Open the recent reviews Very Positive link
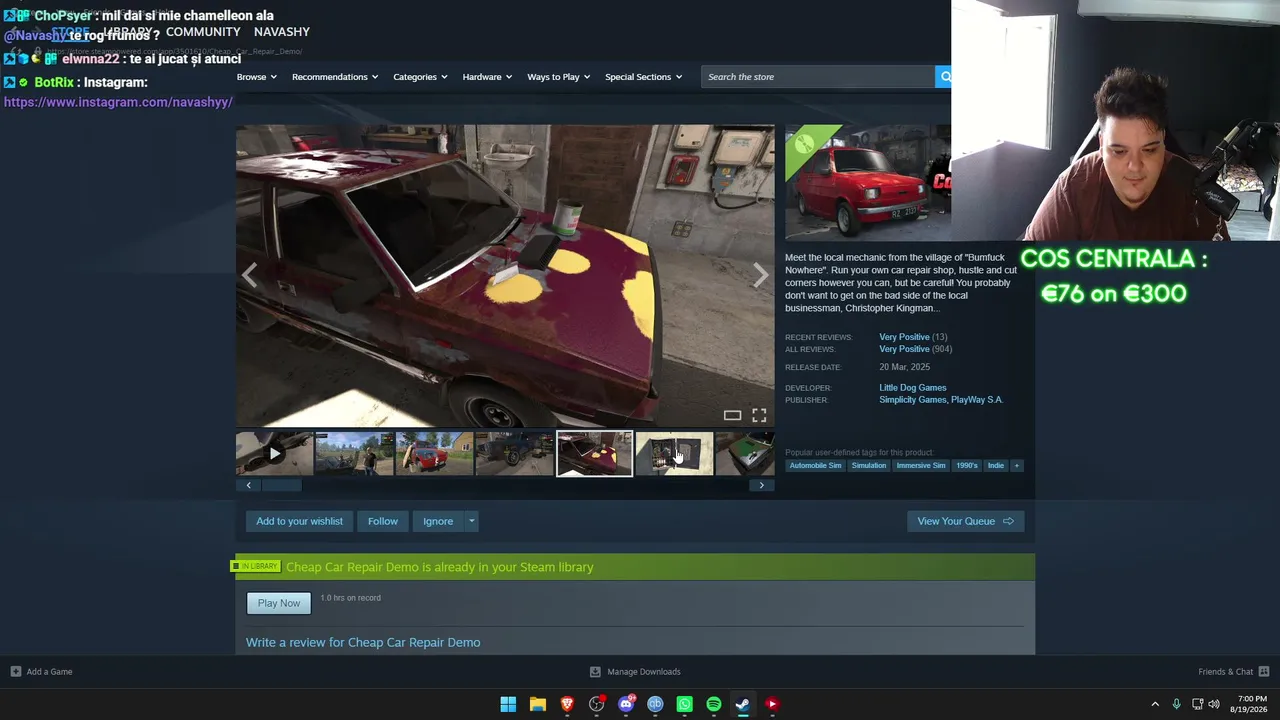The height and width of the screenshot is (720, 1280). coord(904,337)
